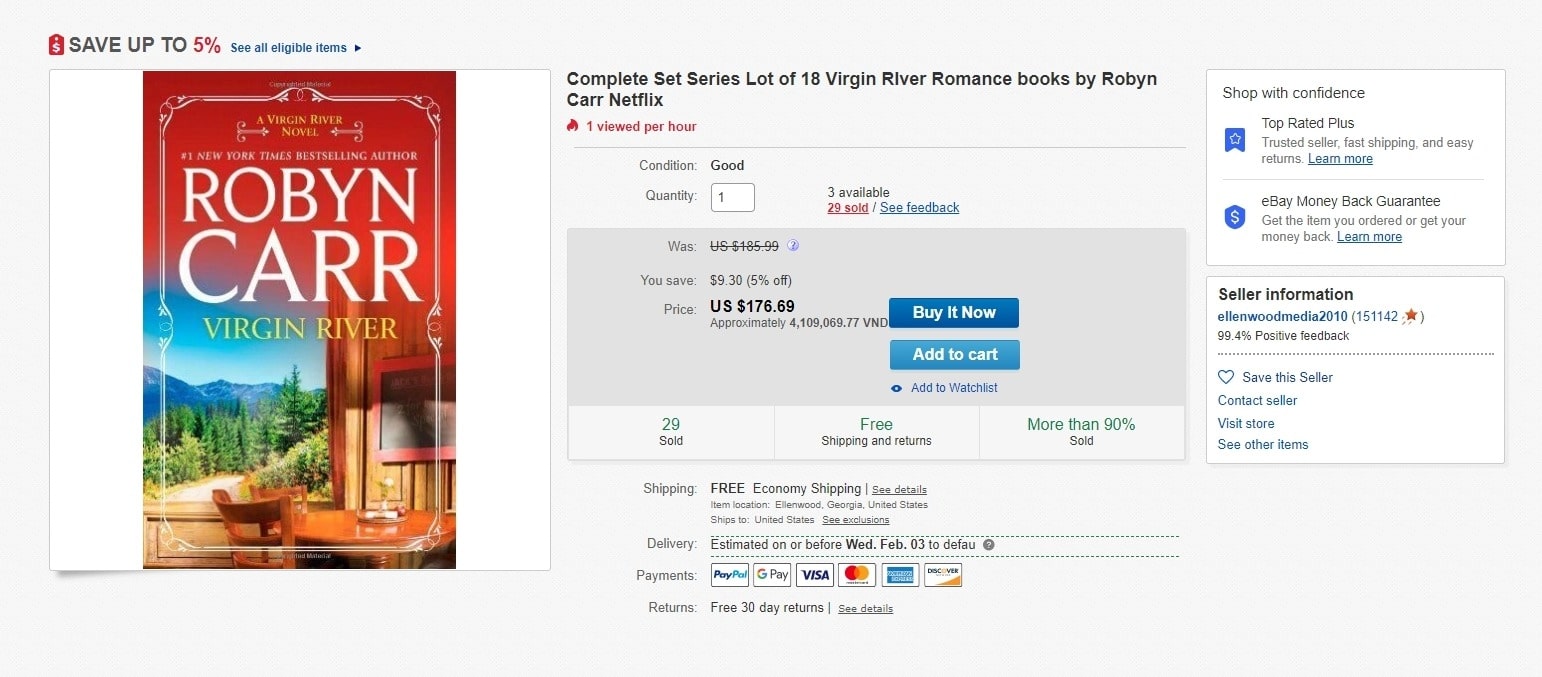
Task: Click the info icon beside the Was price
Action: 793,245
